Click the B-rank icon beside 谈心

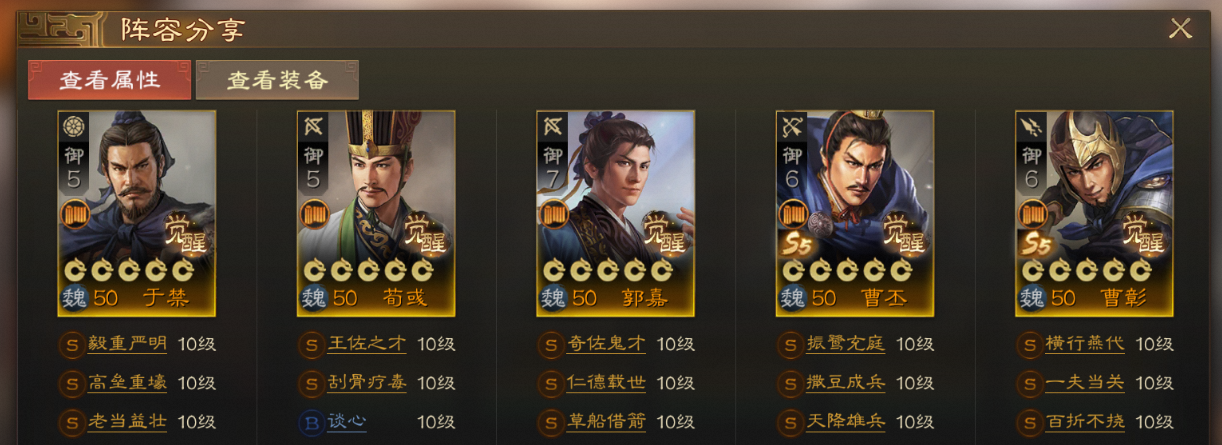coord(310,422)
